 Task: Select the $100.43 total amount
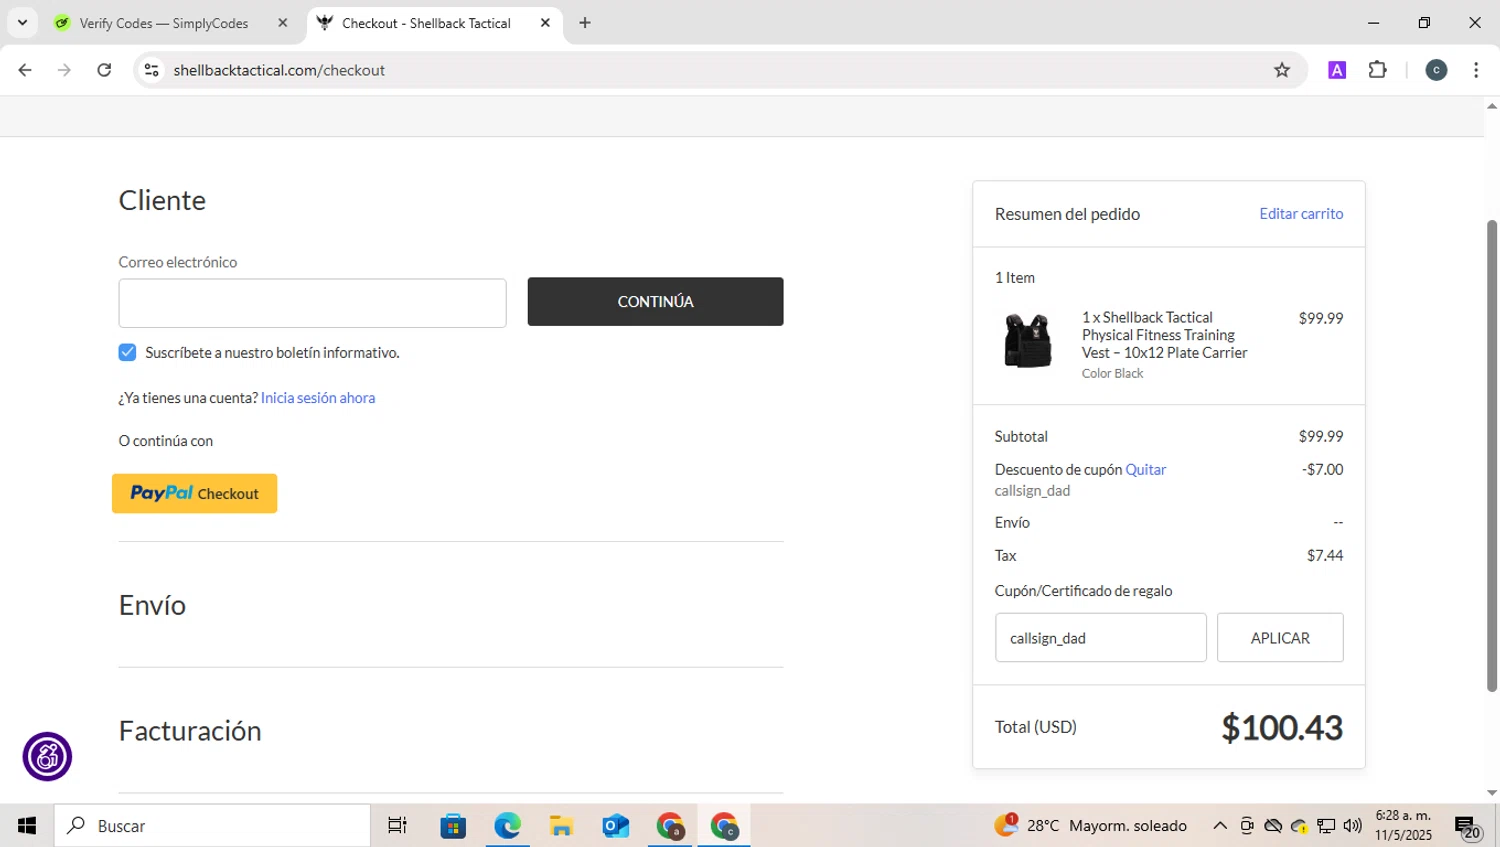click(x=1281, y=728)
